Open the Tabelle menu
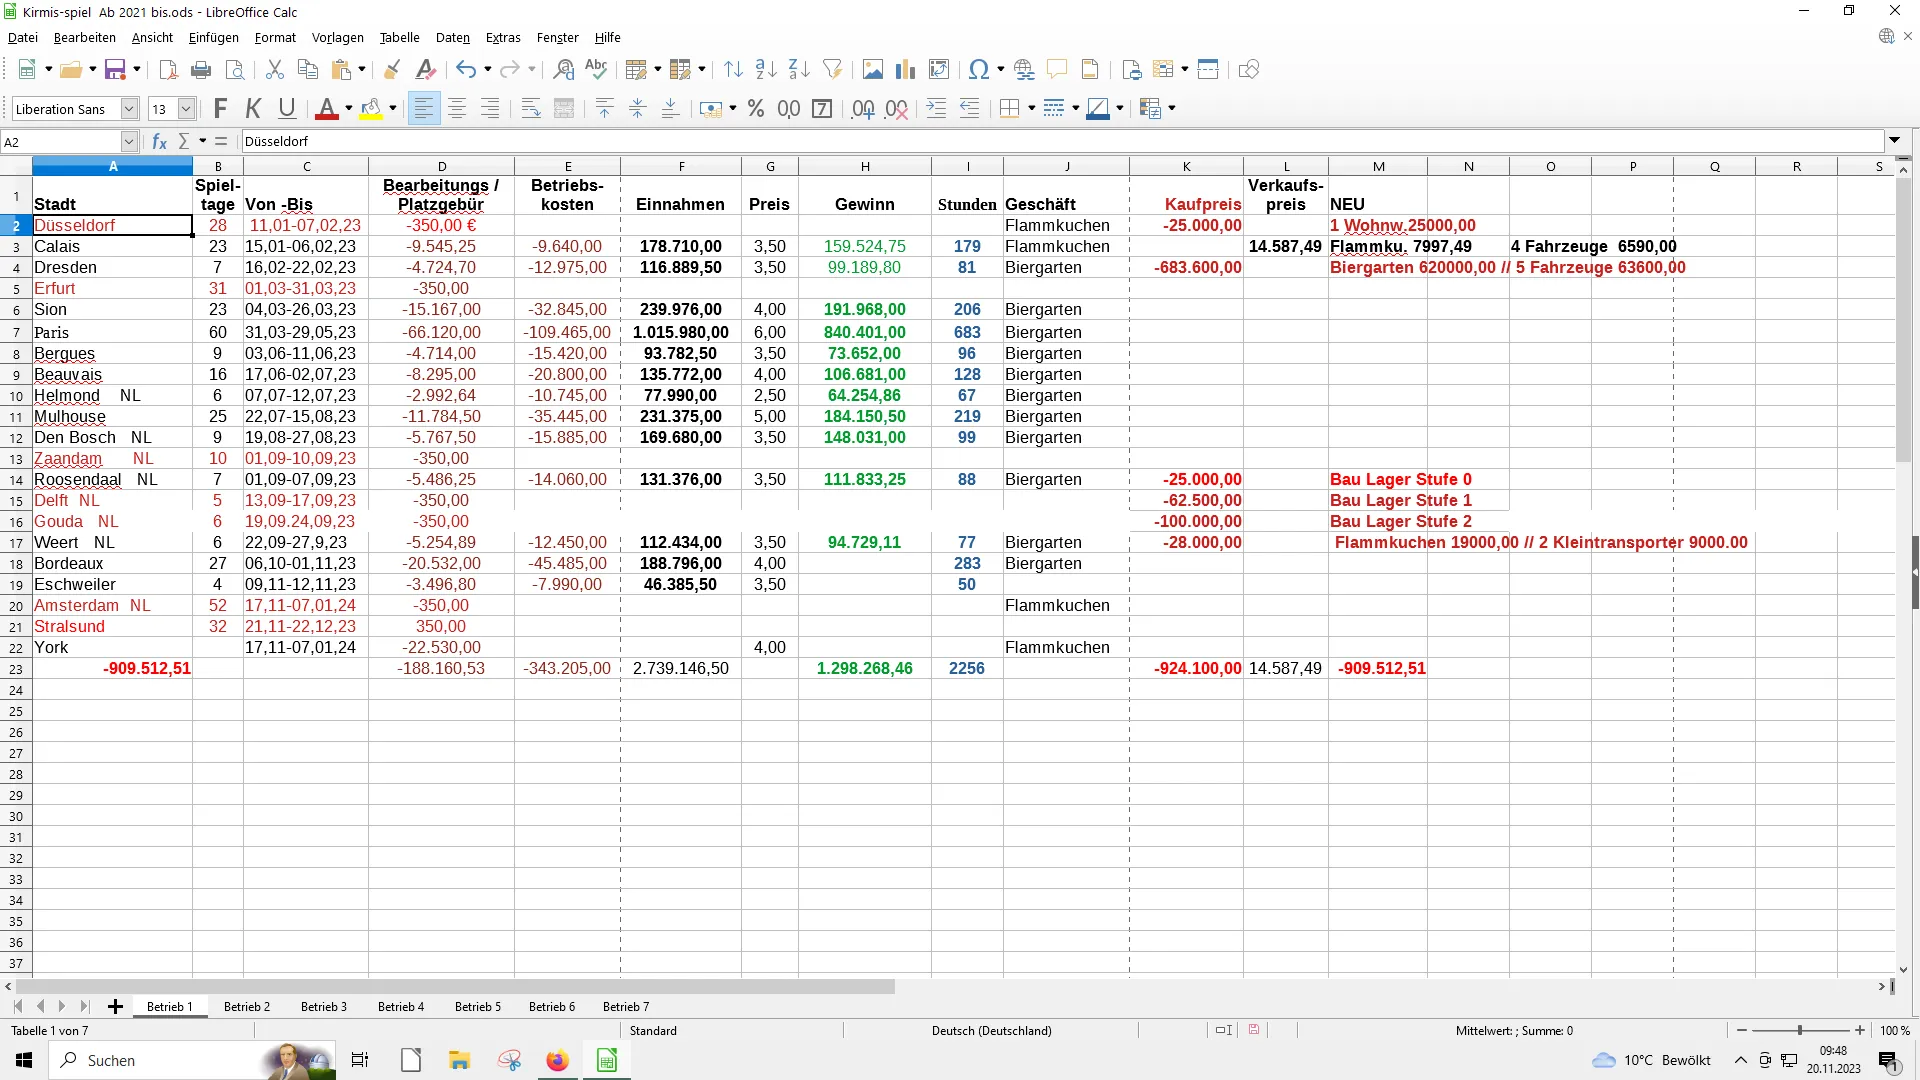The image size is (1920, 1080). point(399,37)
